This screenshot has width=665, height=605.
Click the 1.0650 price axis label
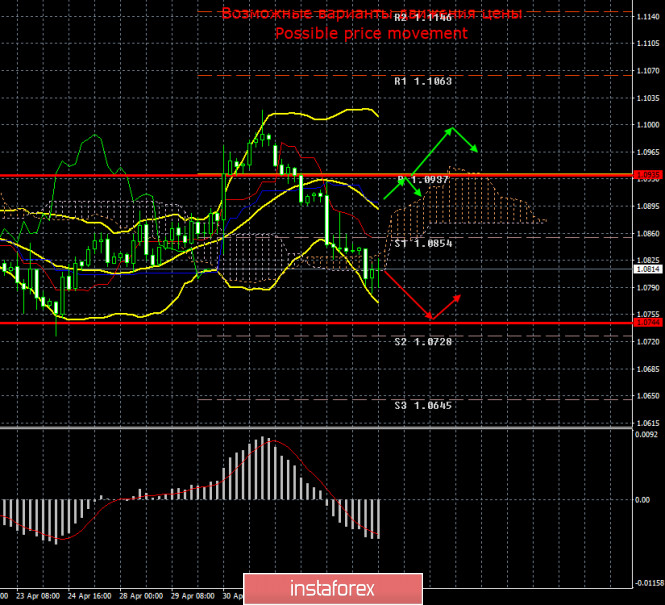(648, 396)
